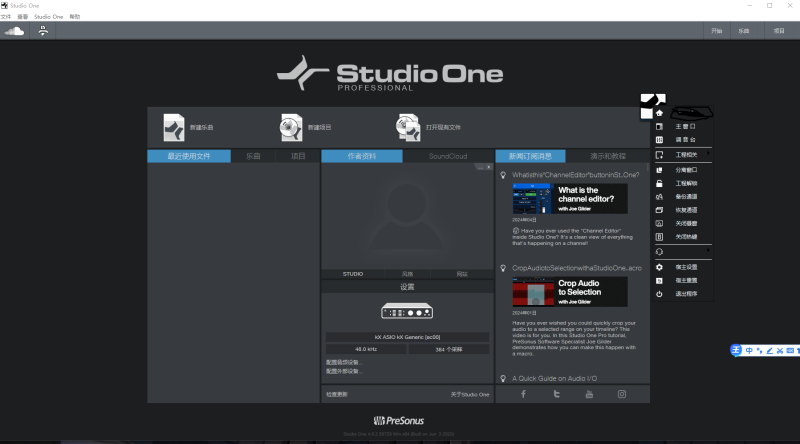
Task: Click the 设置 section header
Action: (x=407, y=287)
